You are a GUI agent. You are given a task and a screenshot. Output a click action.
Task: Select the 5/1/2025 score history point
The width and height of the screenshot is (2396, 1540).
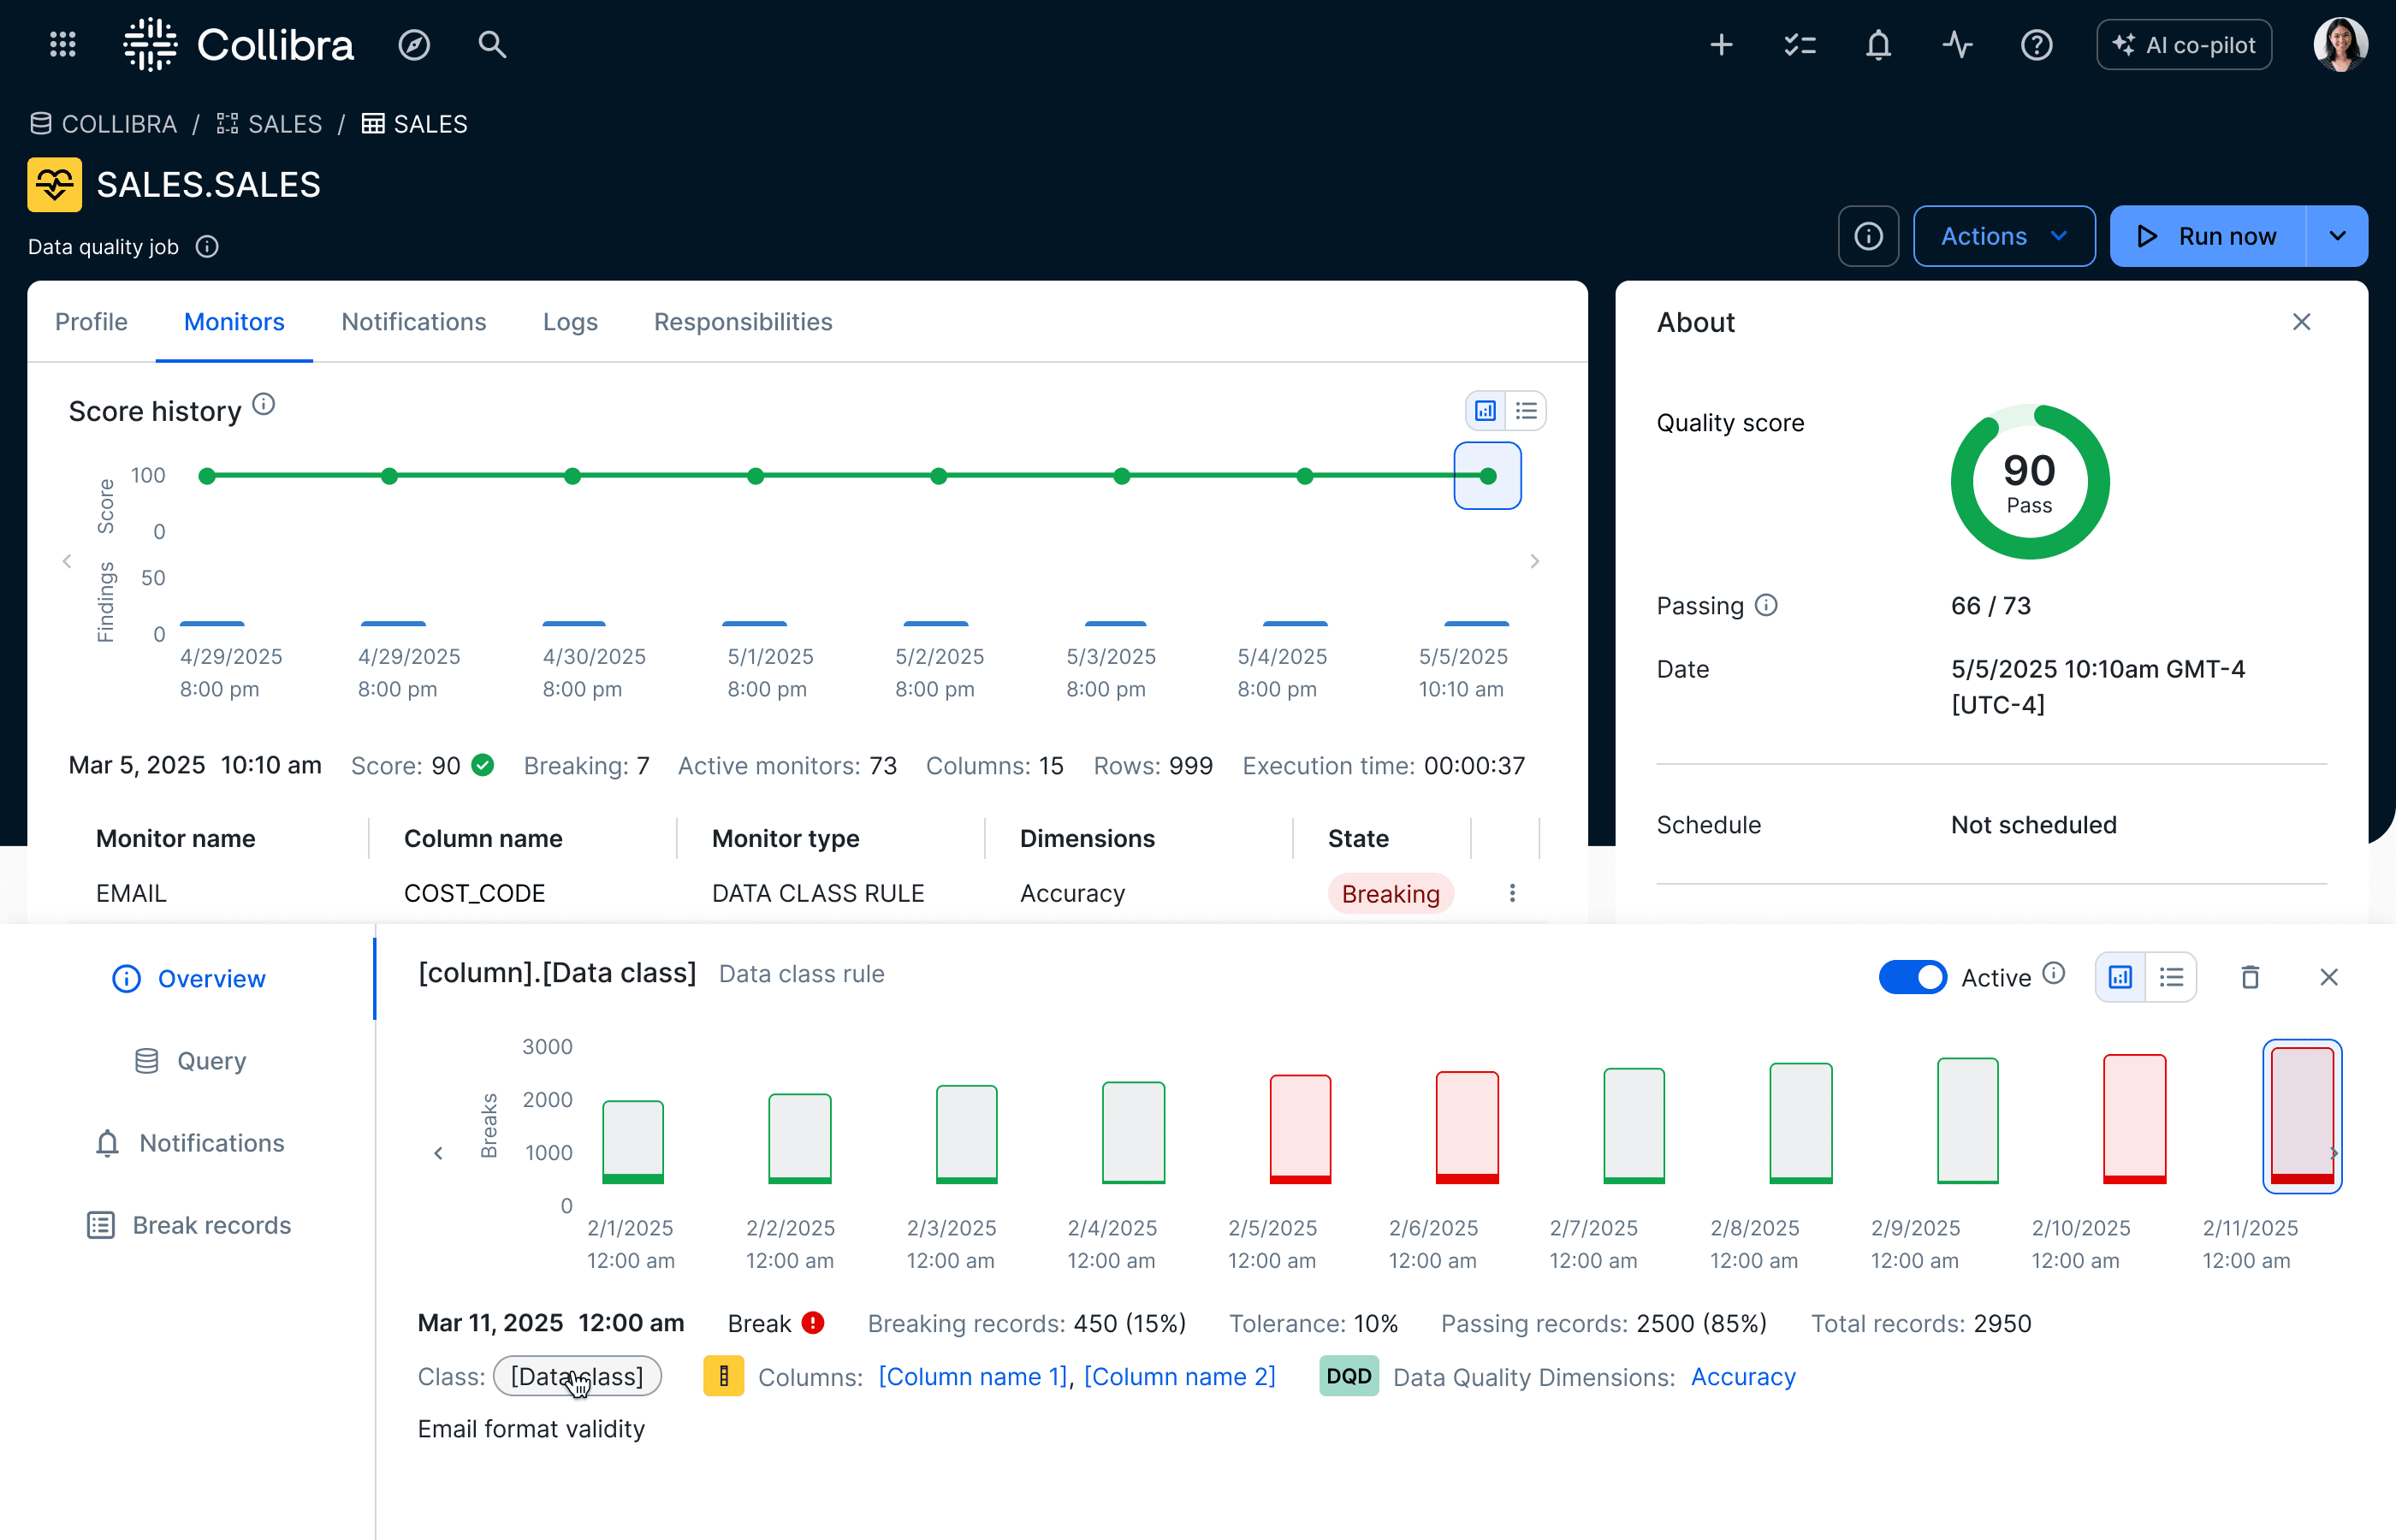coord(755,476)
